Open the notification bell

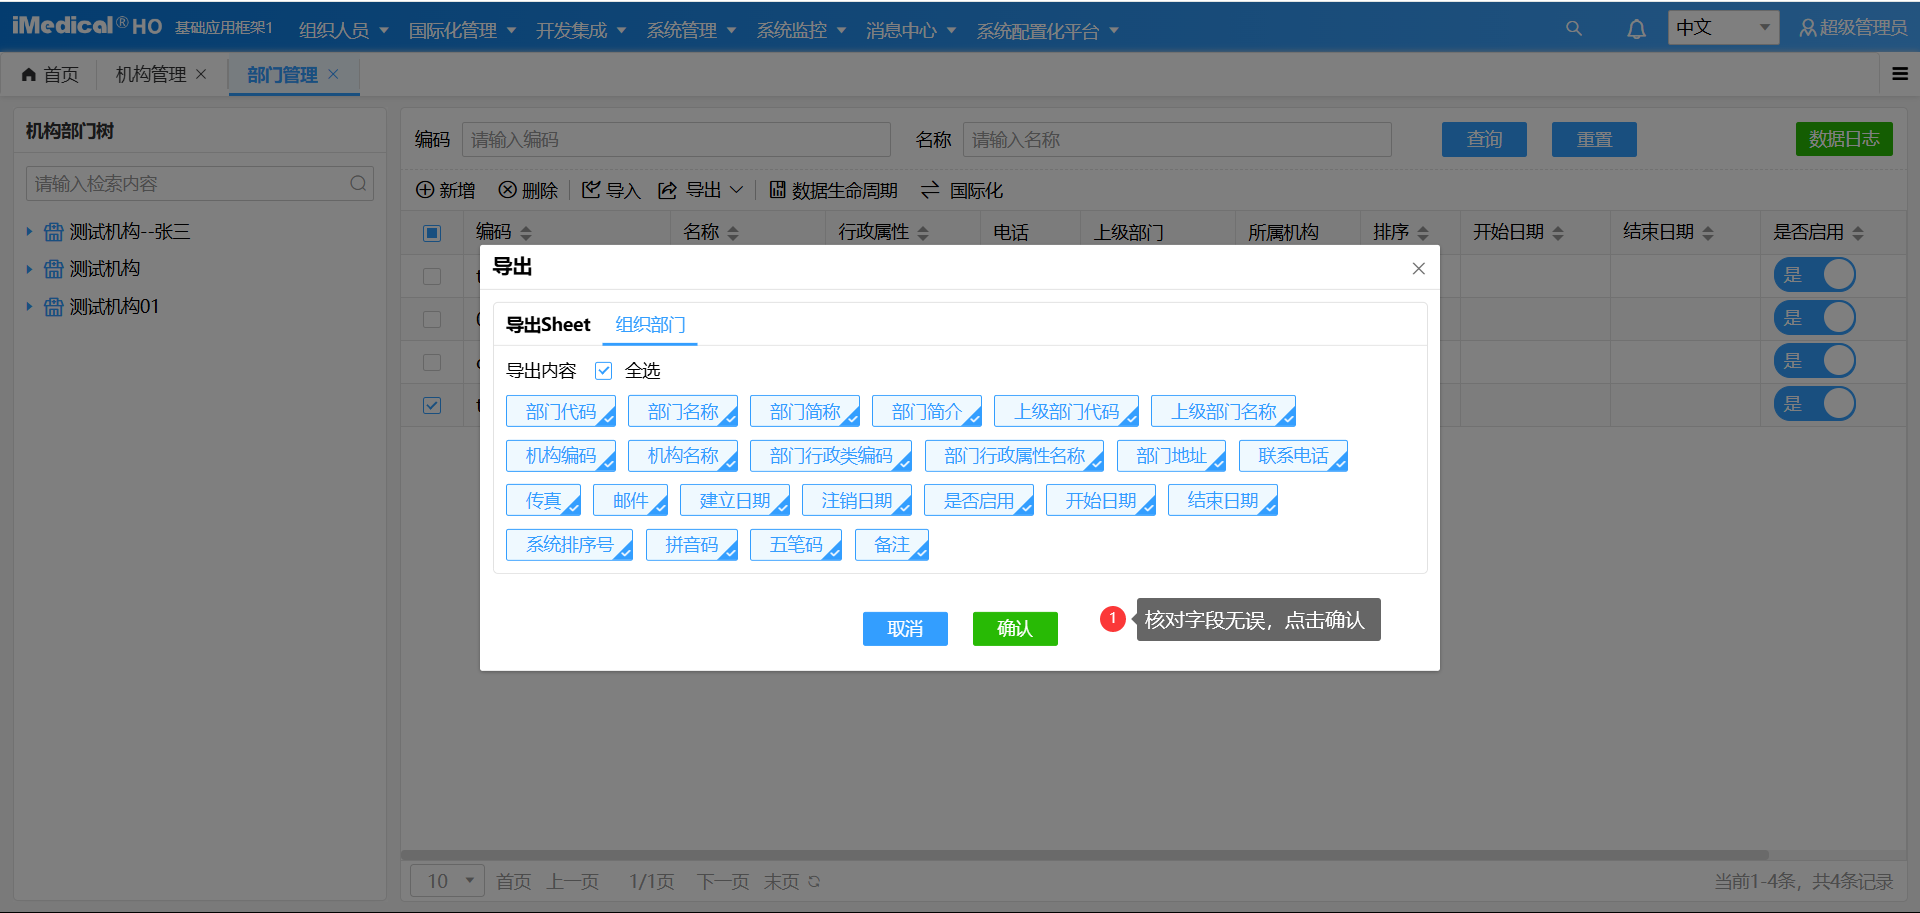[x=1636, y=29]
